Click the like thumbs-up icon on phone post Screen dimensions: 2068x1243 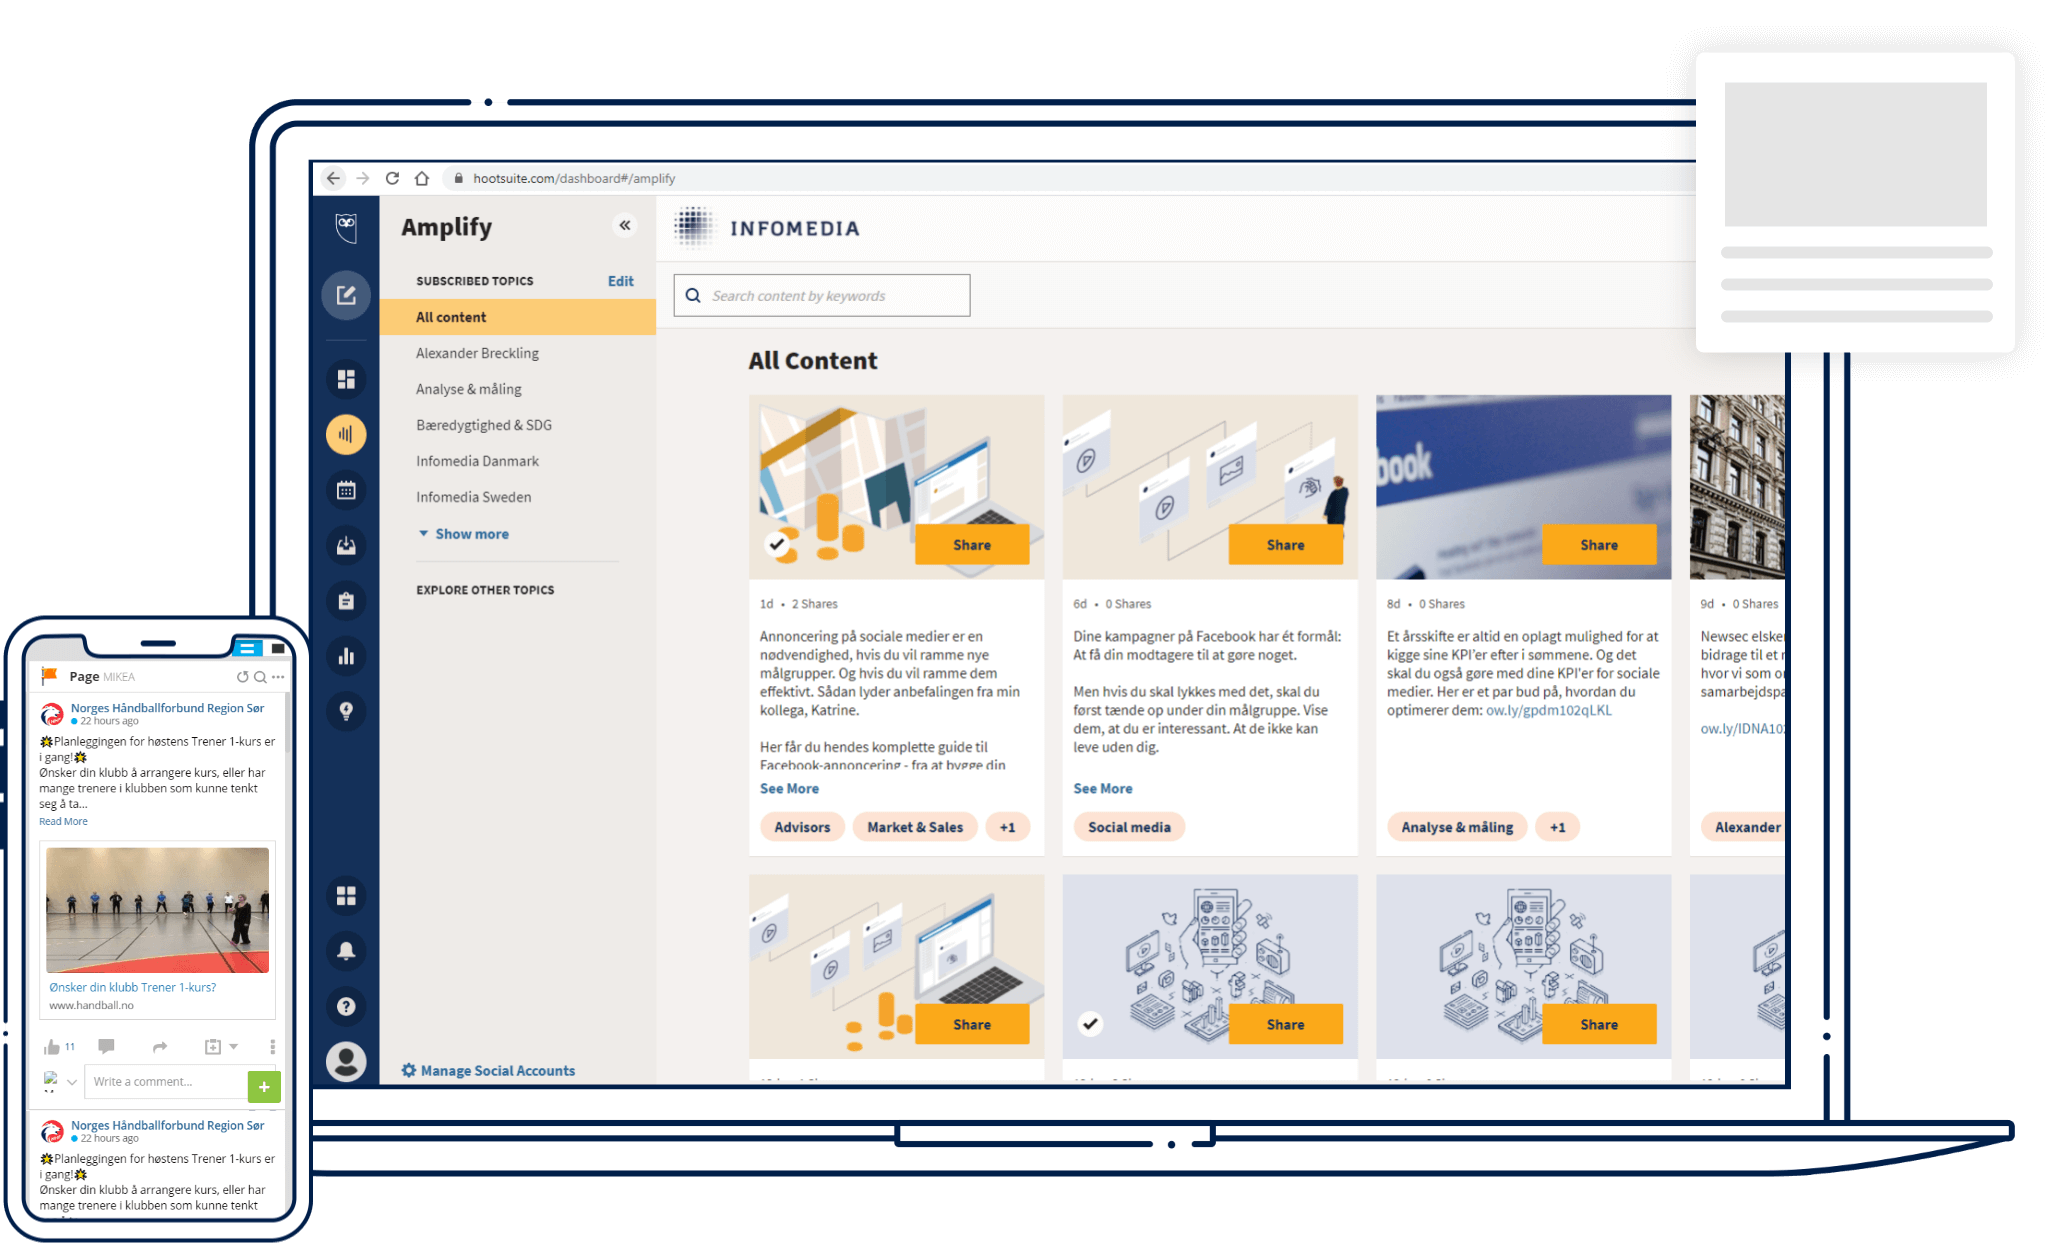point(52,1047)
